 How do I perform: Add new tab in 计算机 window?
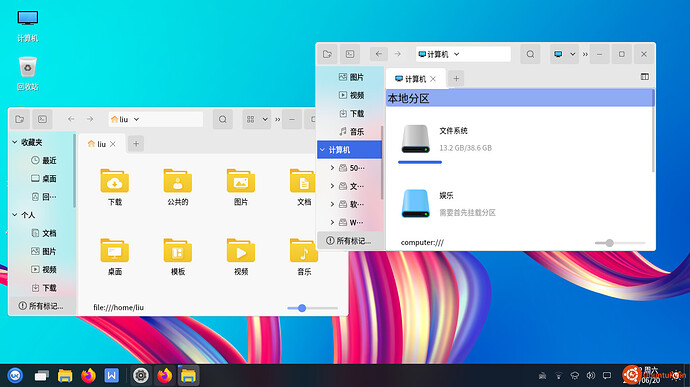click(456, 78)
